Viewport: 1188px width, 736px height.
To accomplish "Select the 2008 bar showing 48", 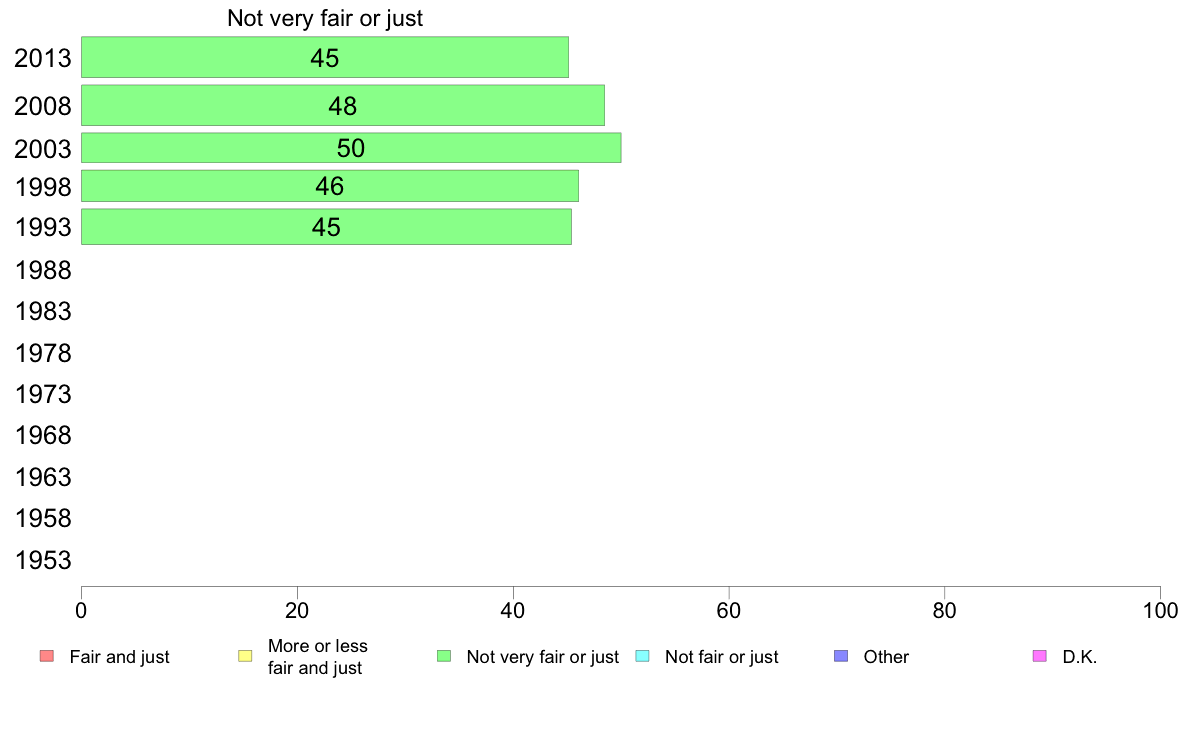I will point(342,105).
